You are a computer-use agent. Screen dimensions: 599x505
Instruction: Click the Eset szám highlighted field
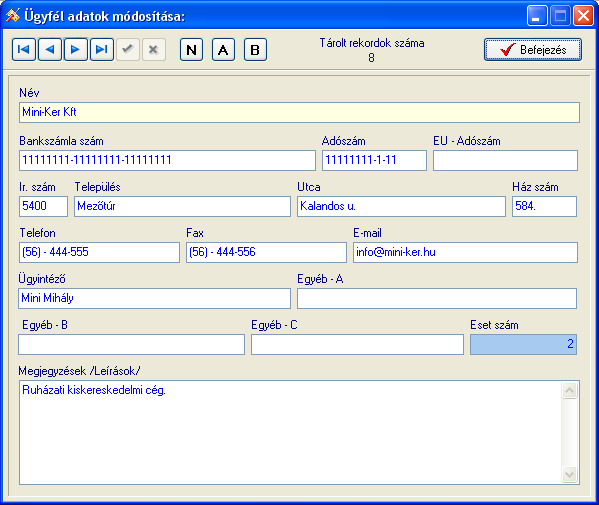[523, 345]
